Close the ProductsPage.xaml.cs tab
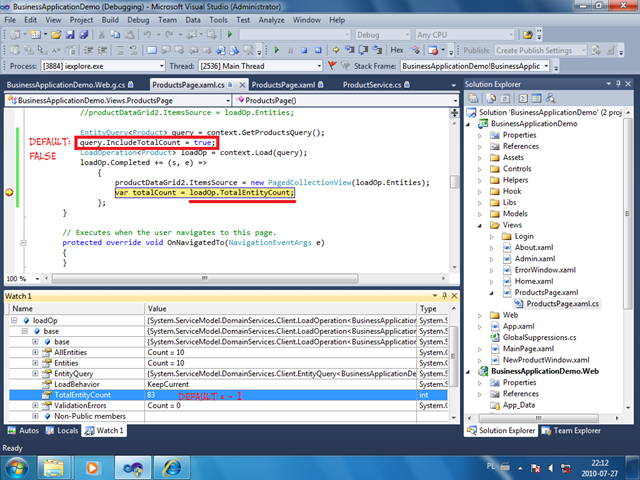Screen dimensions: 640x480 tap(242, 85)
